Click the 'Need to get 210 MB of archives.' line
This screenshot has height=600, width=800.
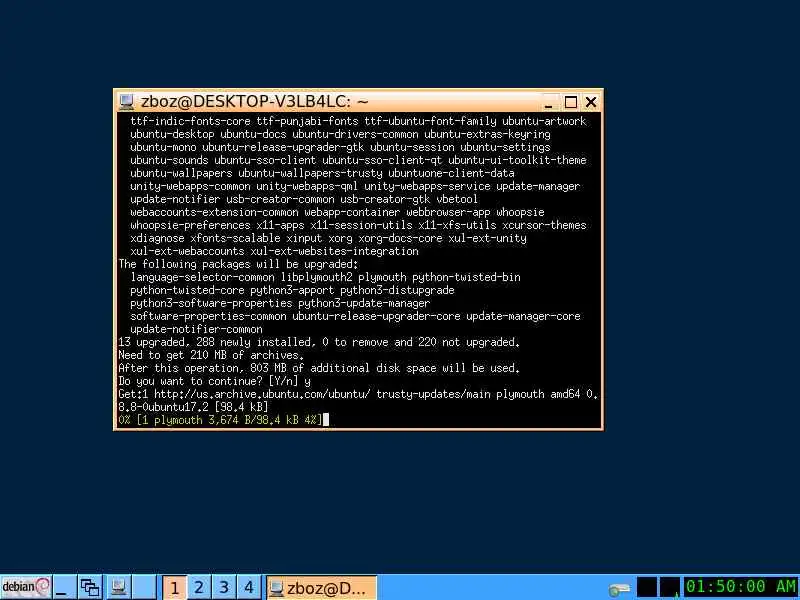coord(211,355)
